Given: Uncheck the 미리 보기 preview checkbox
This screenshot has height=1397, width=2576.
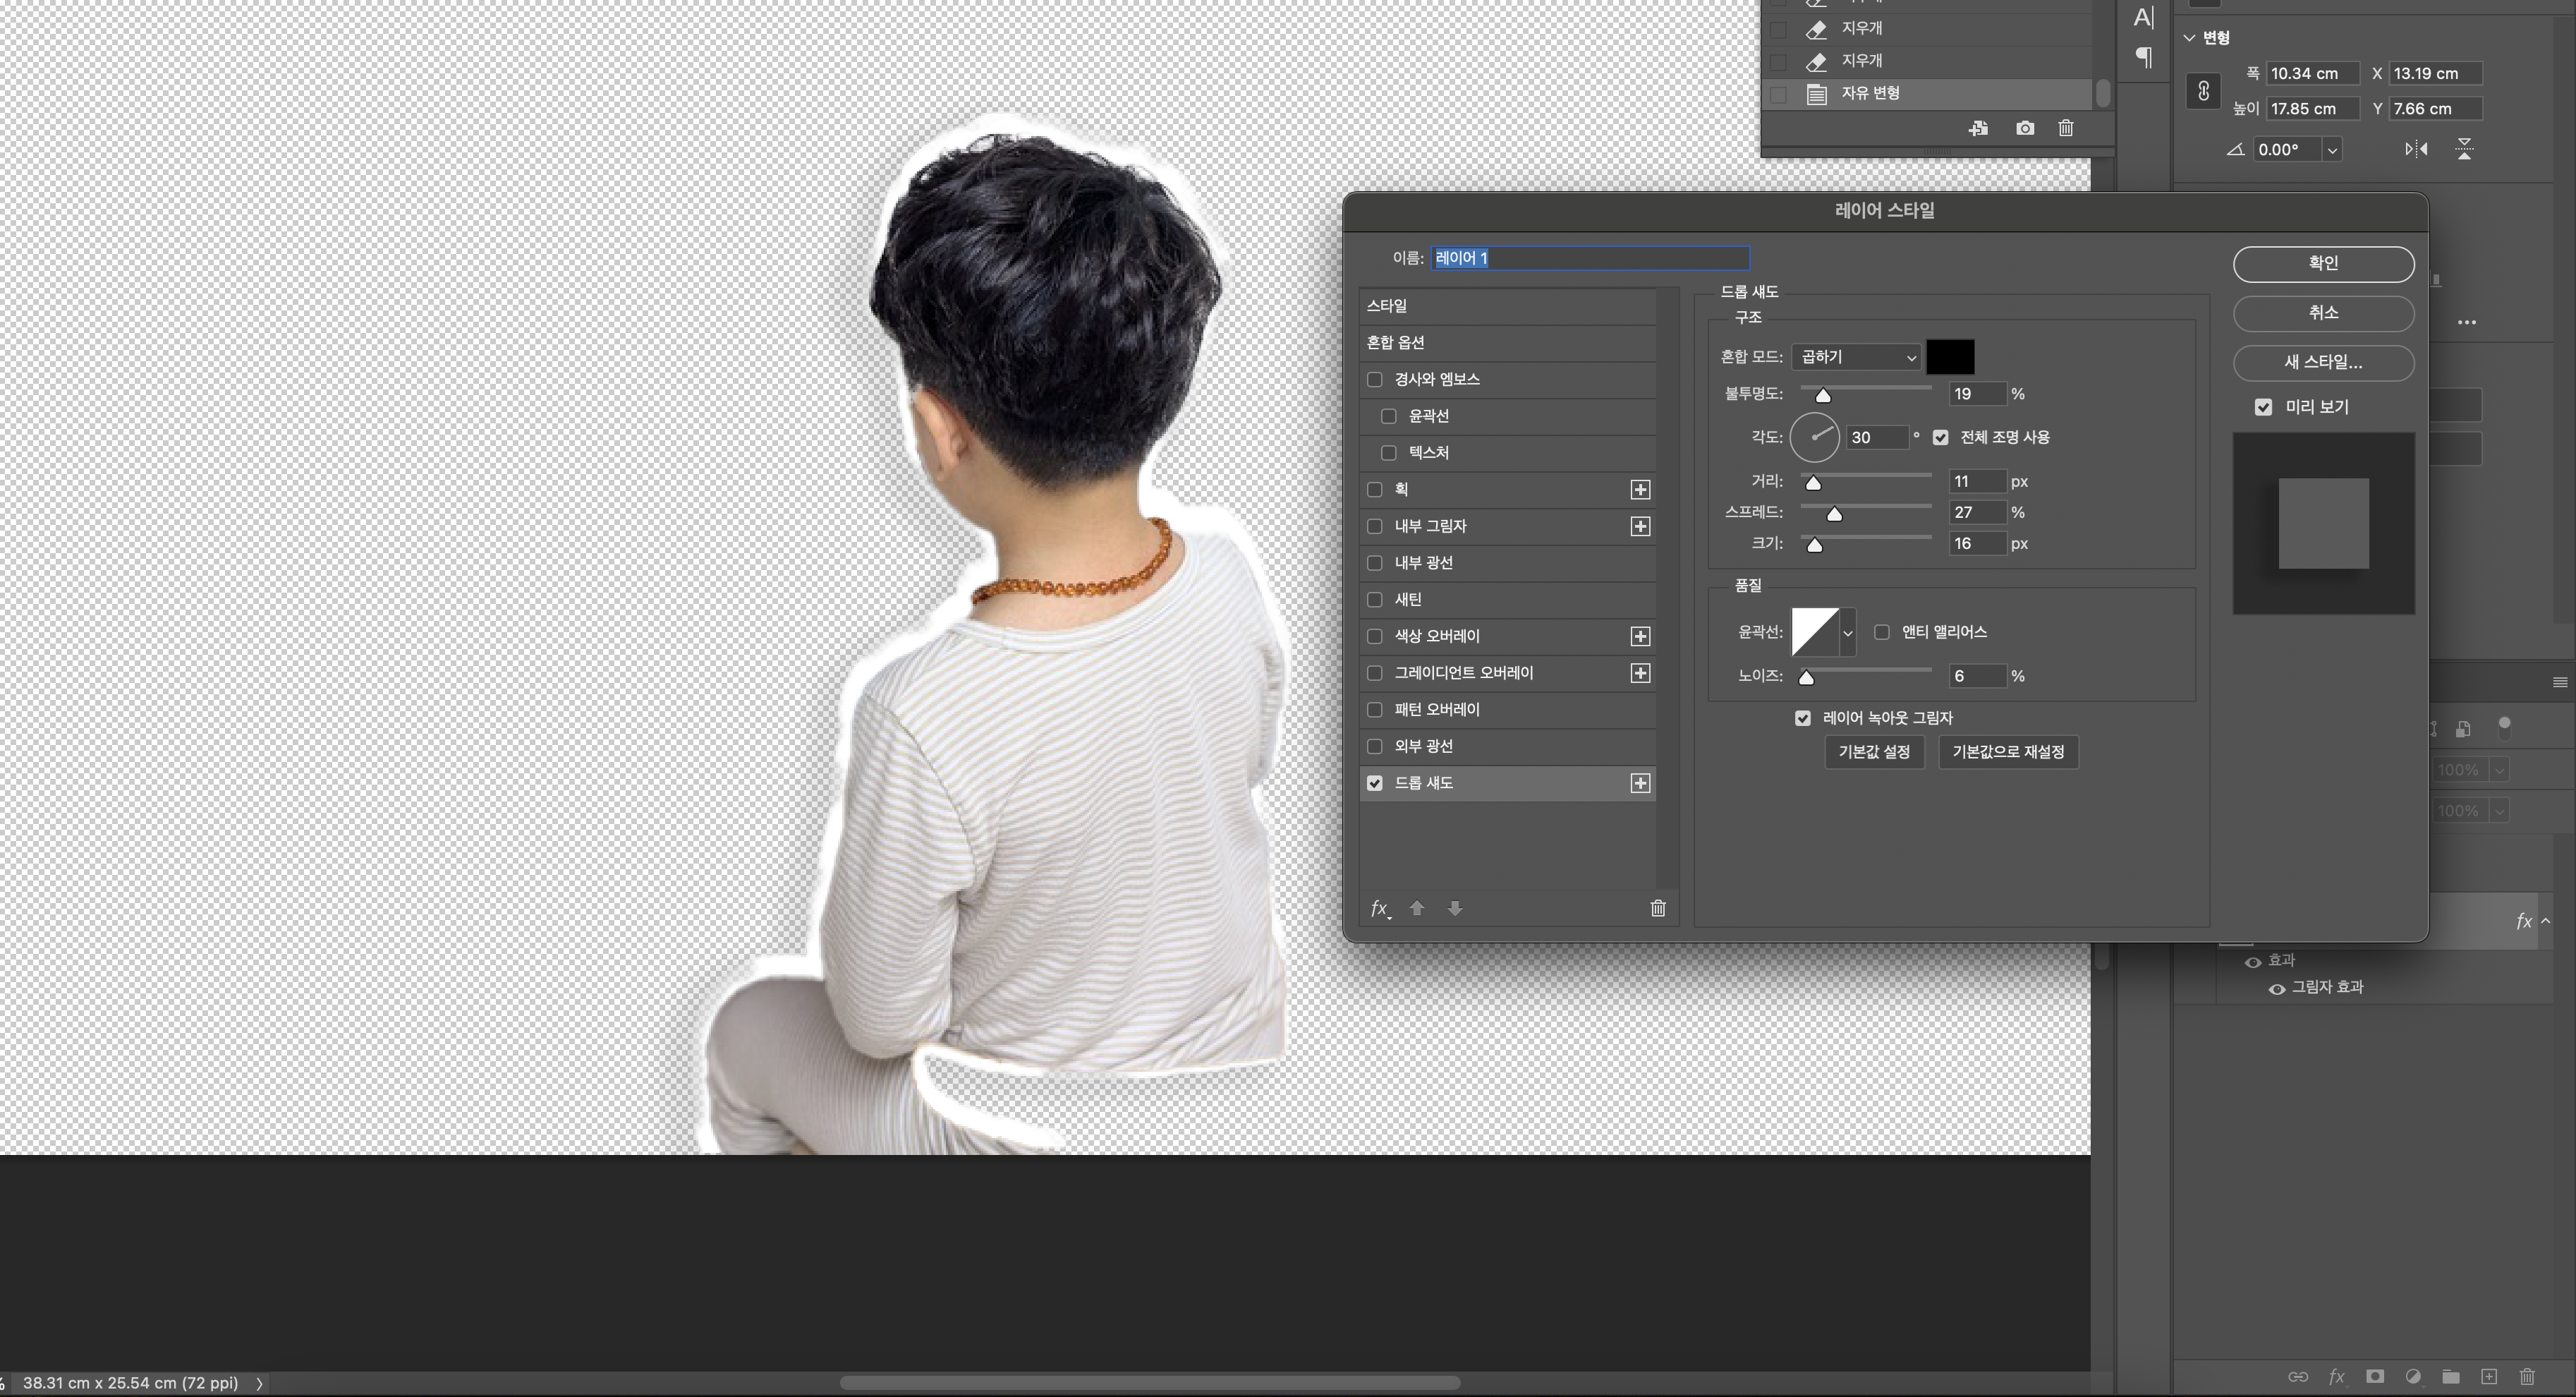Looking at the screenshot, I should pos(2264,407).
